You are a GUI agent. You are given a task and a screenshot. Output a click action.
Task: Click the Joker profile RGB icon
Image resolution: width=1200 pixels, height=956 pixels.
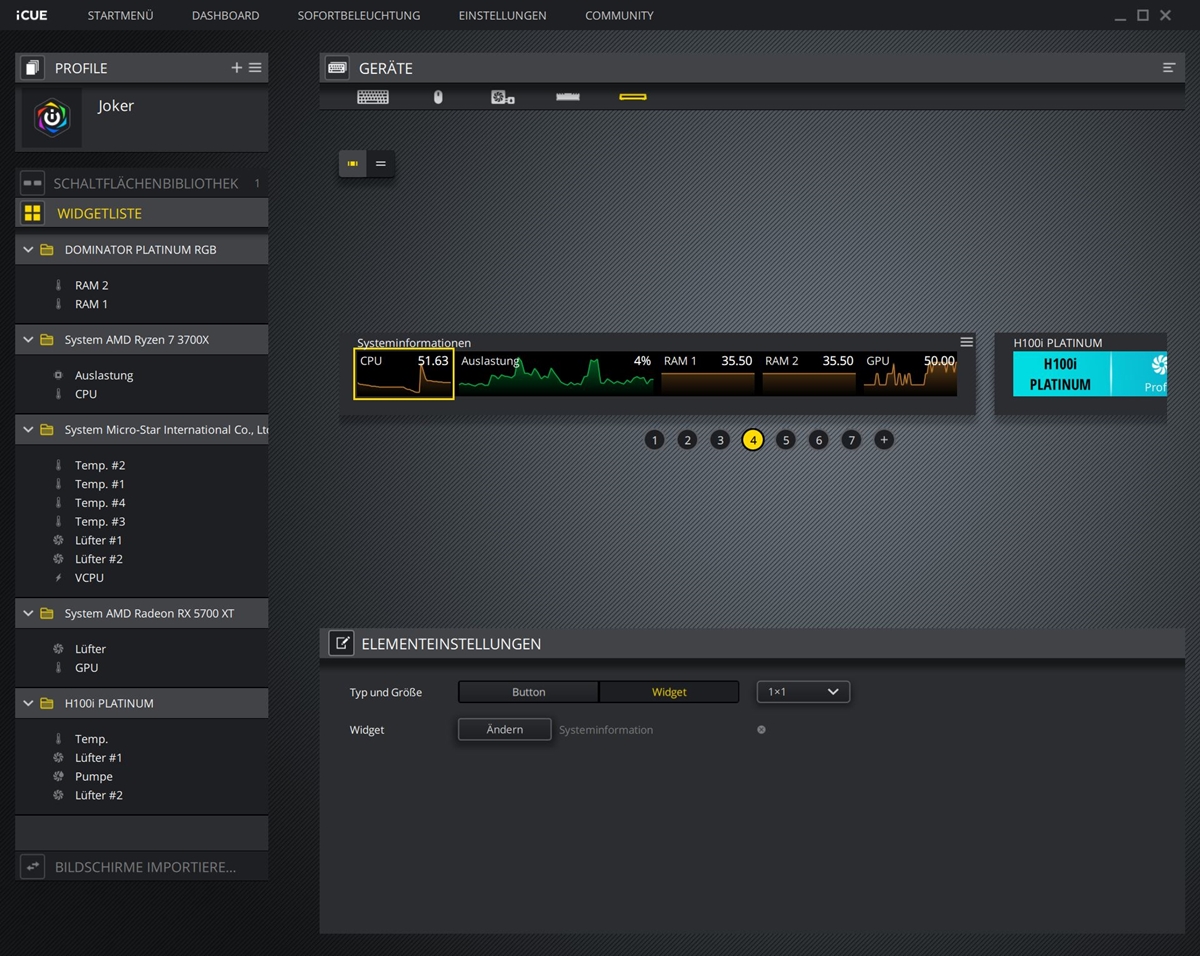pyautogui.click(x=51, y=117)
